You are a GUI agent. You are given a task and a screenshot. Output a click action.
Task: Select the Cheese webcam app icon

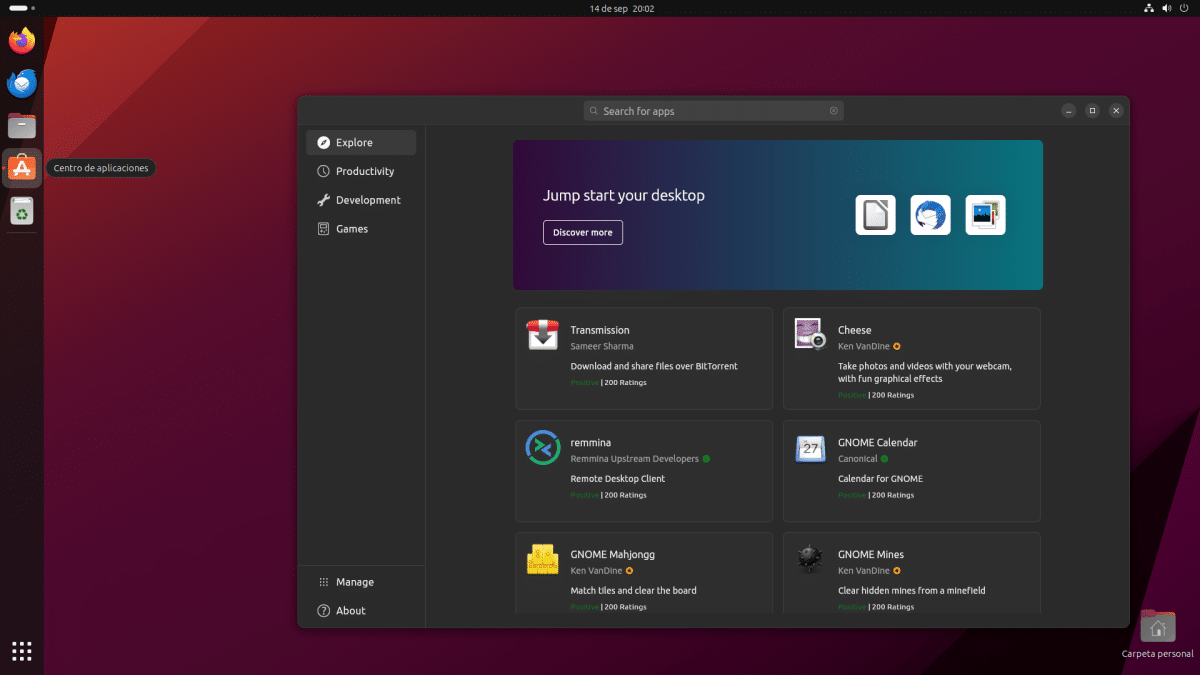pyautogui.click(x=809, y=335)
